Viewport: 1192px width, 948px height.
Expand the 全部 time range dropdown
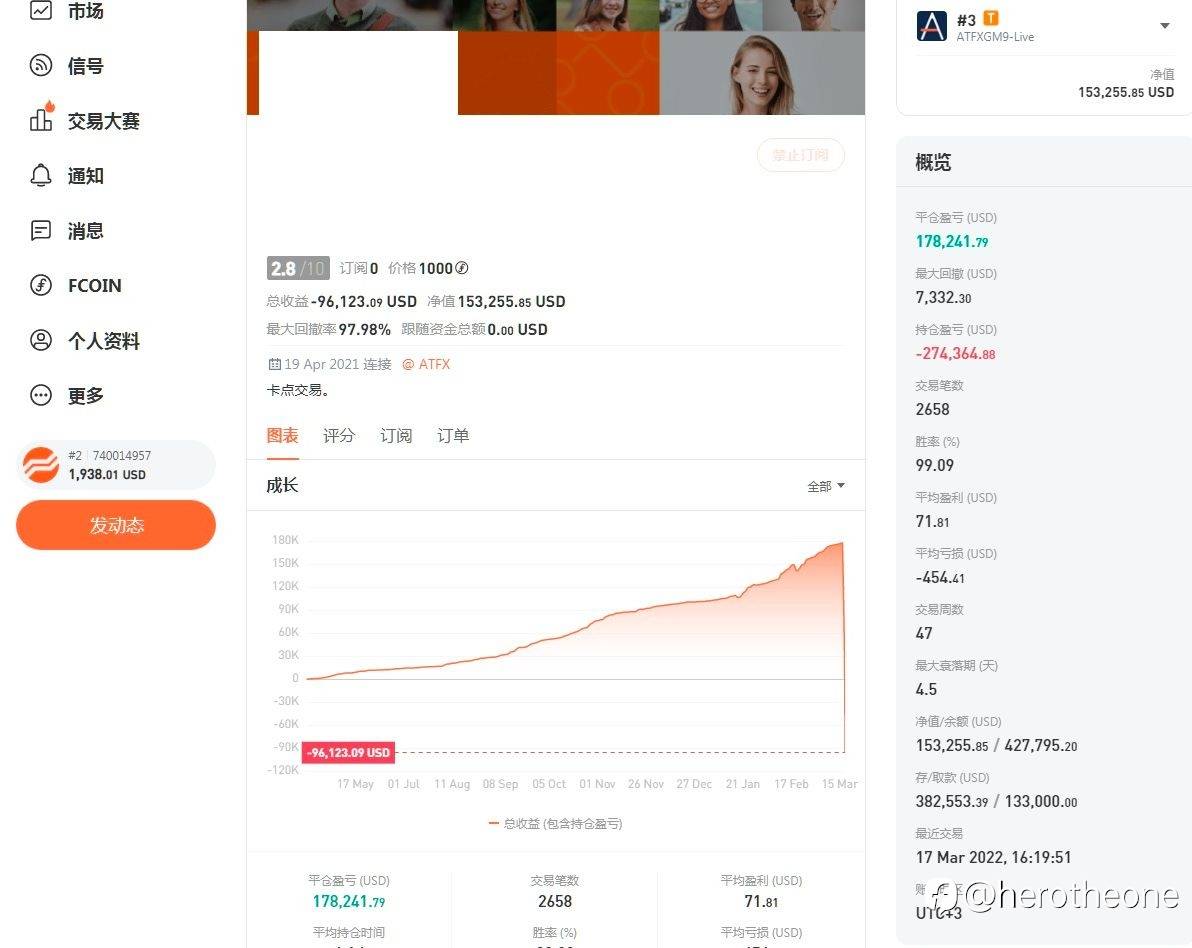tap(826, 486)
